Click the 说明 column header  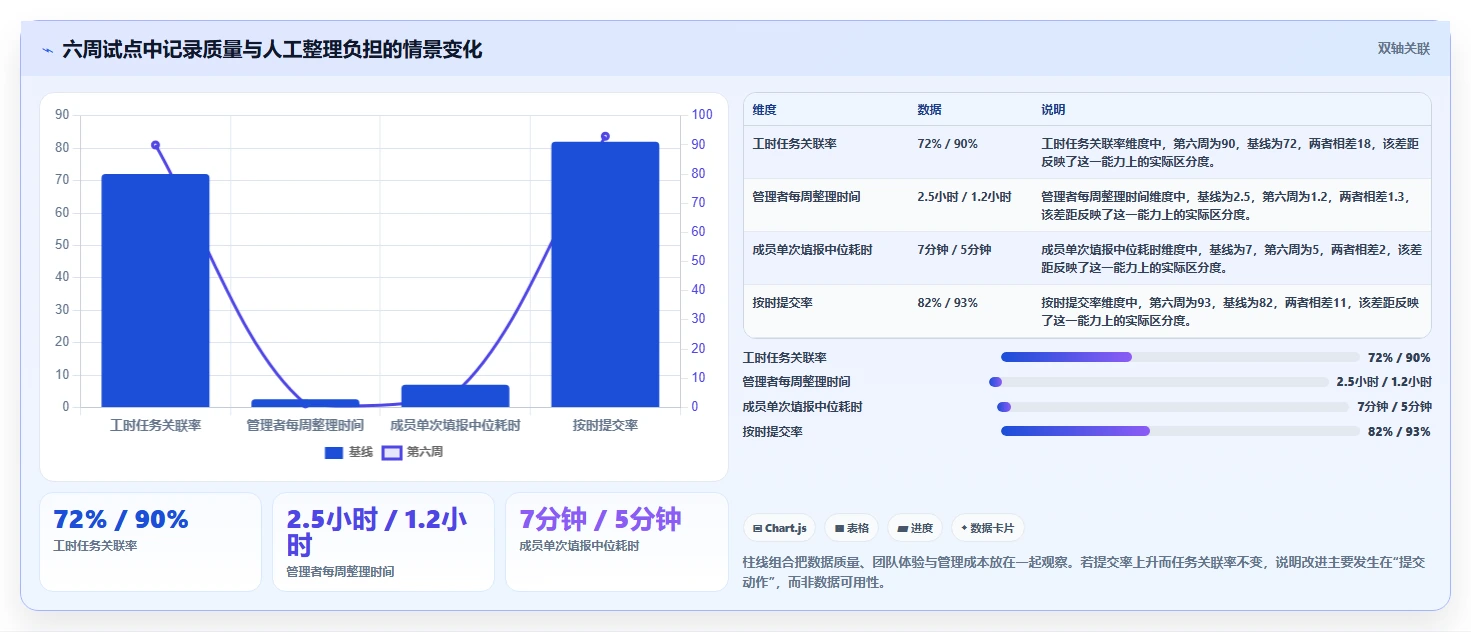pos(1053,110)
